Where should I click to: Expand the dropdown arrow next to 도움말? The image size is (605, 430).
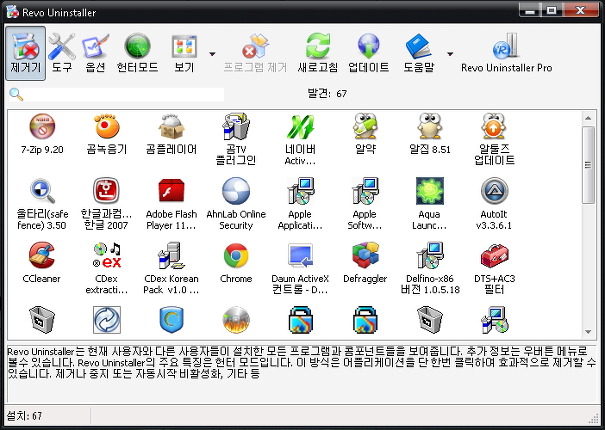(450, 54)
